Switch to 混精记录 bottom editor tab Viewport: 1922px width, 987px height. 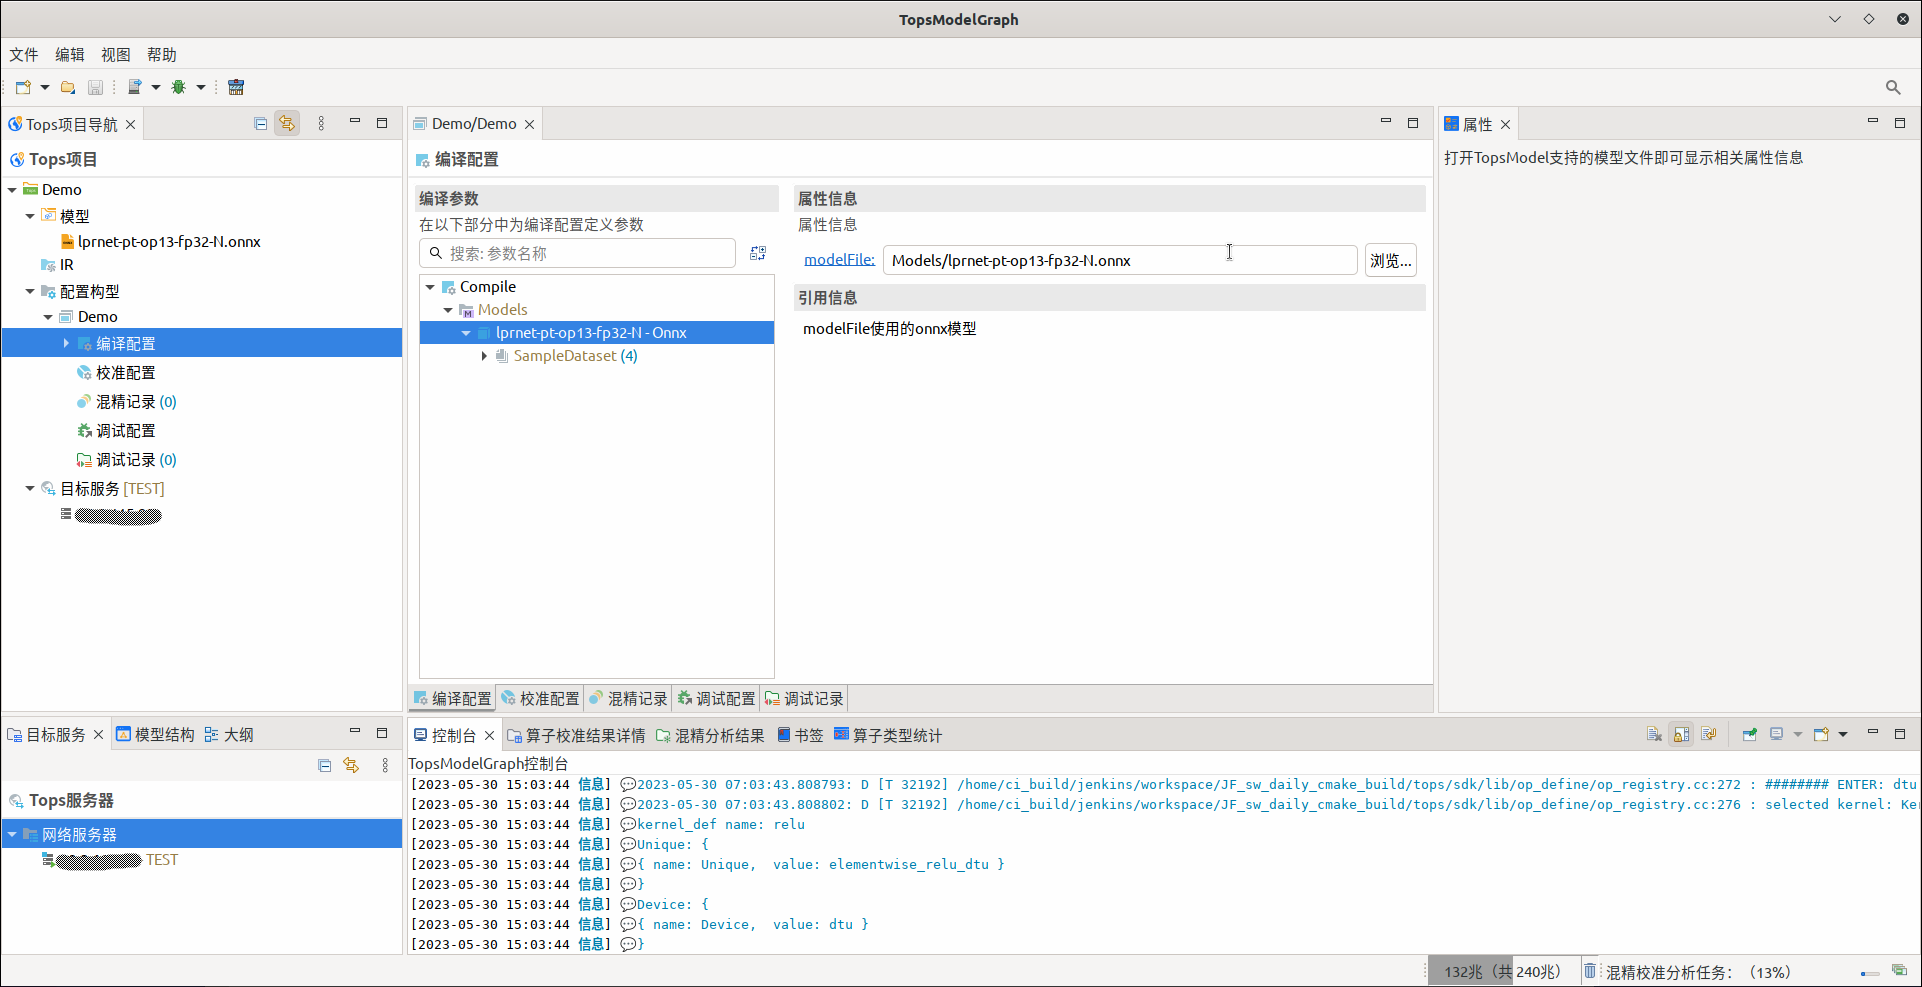click(x=628, y=698)
